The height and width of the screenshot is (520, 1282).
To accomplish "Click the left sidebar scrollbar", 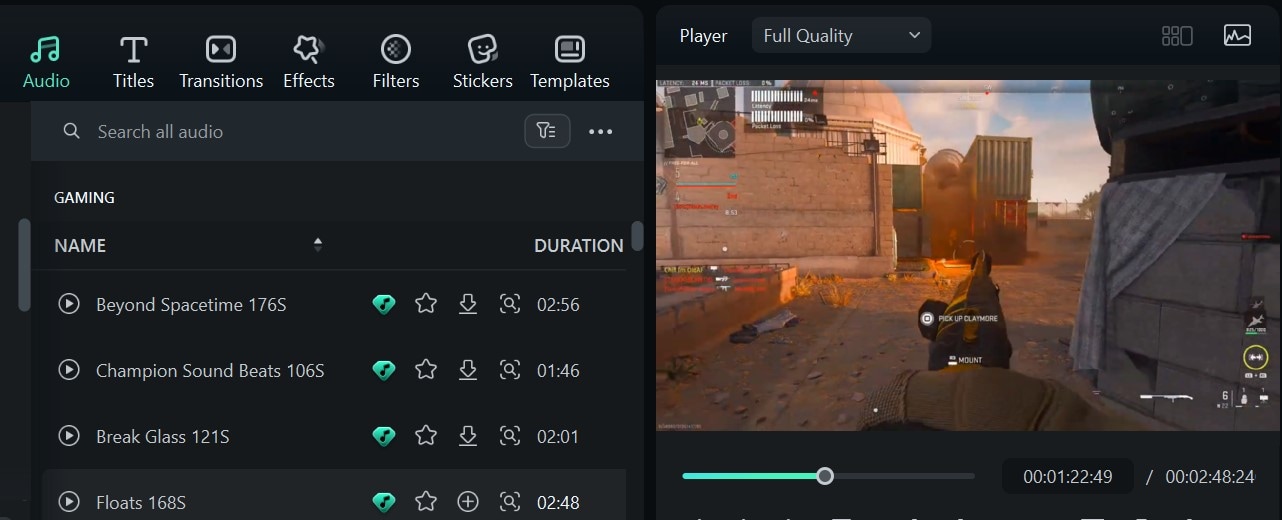I will [24, 264].
